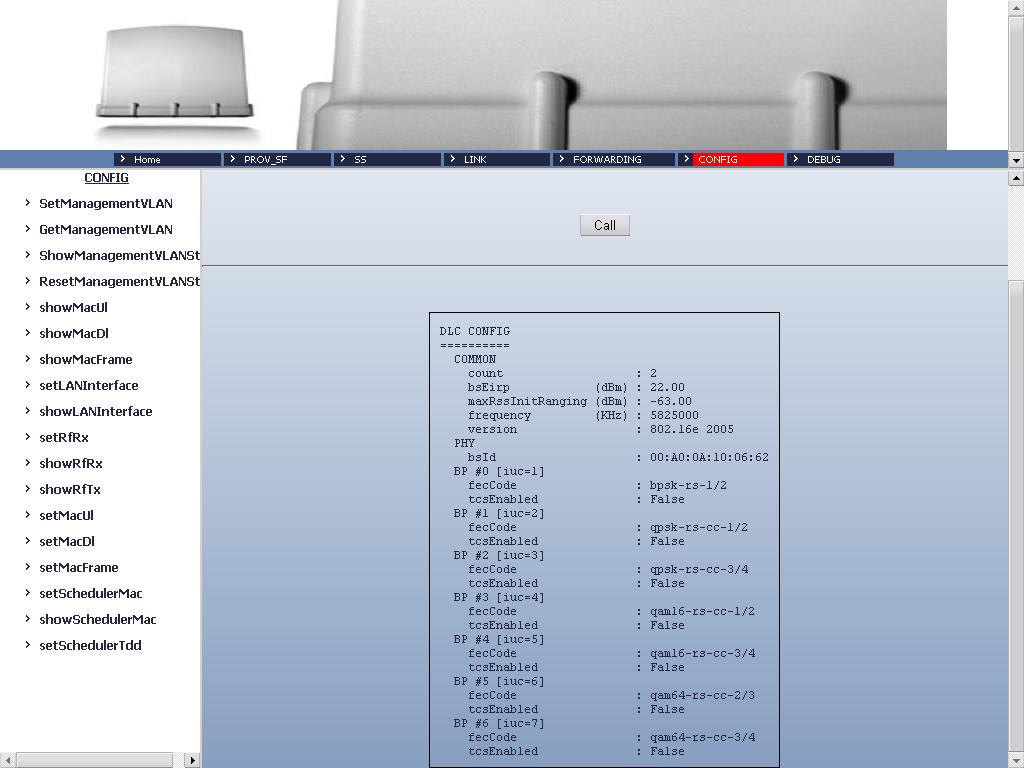The image size is (1024, 768).
Task: Choose the setMacDl sidebar link
Action: point(67,541)
